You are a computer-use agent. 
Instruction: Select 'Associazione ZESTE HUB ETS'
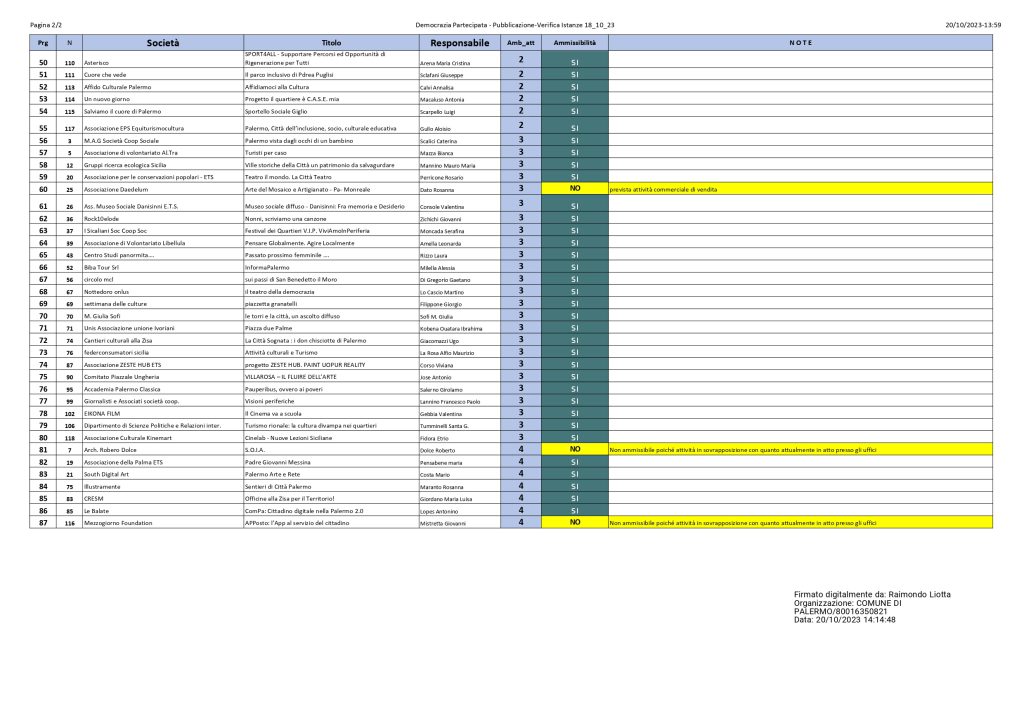(163, 365)
